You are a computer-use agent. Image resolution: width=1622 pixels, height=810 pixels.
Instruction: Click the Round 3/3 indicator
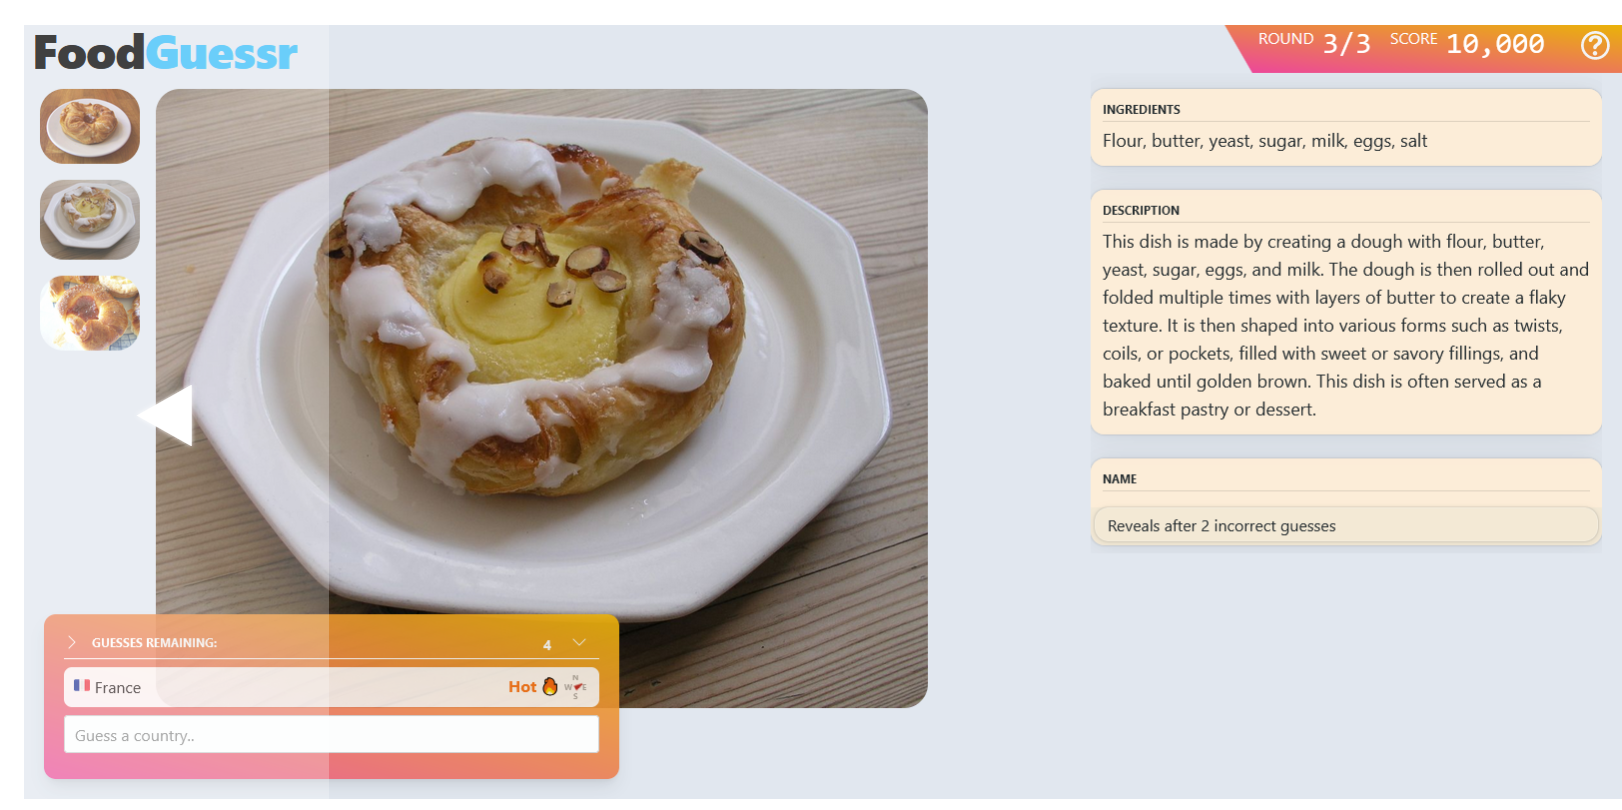(x=1313, y=42)
